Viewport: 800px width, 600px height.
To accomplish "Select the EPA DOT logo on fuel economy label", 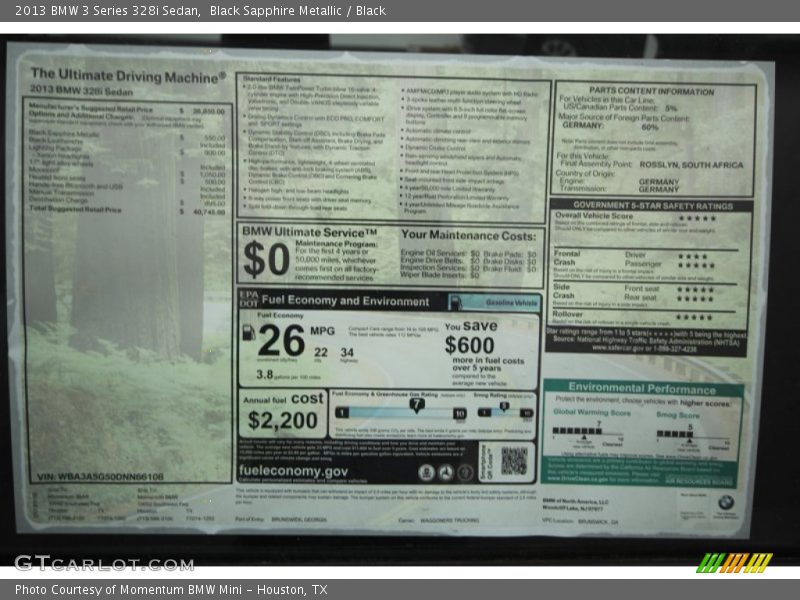I will point(246,298).
